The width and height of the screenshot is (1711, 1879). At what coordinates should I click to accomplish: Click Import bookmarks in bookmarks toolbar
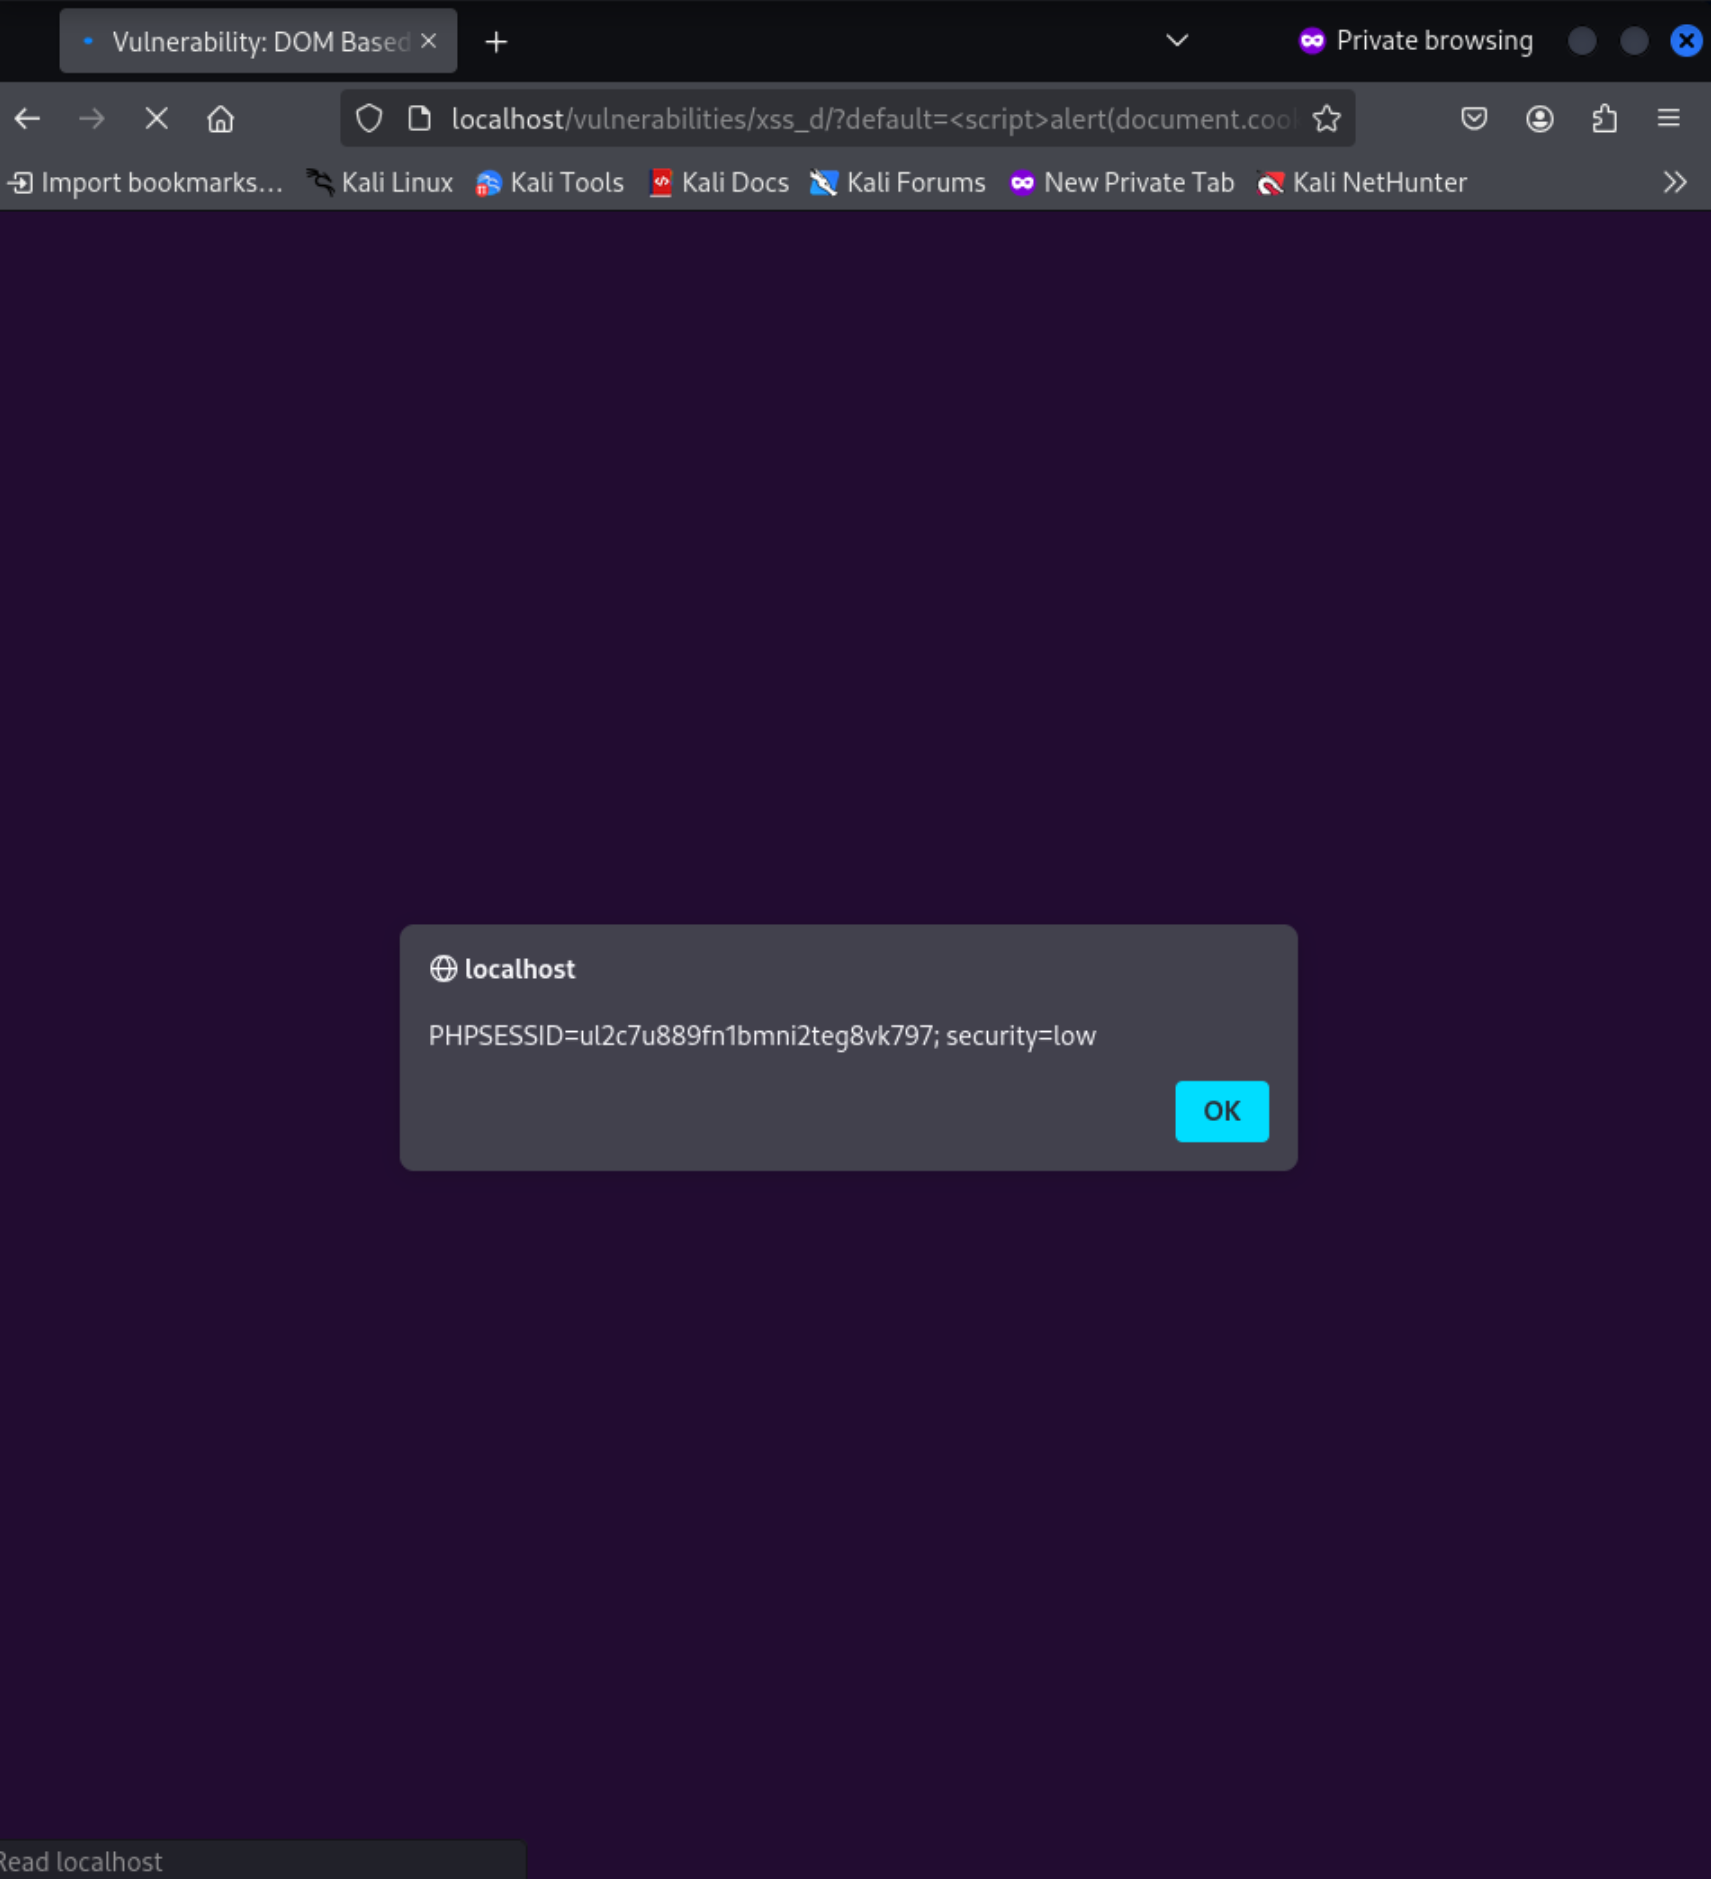coord(146,182)
